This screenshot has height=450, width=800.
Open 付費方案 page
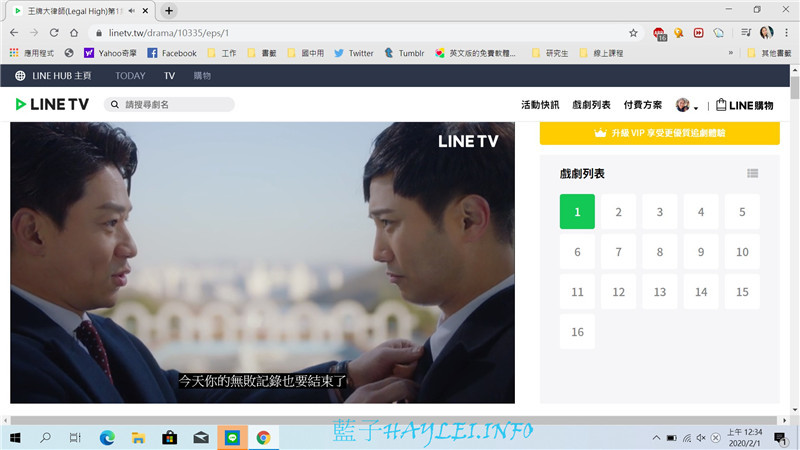[642, 105]
